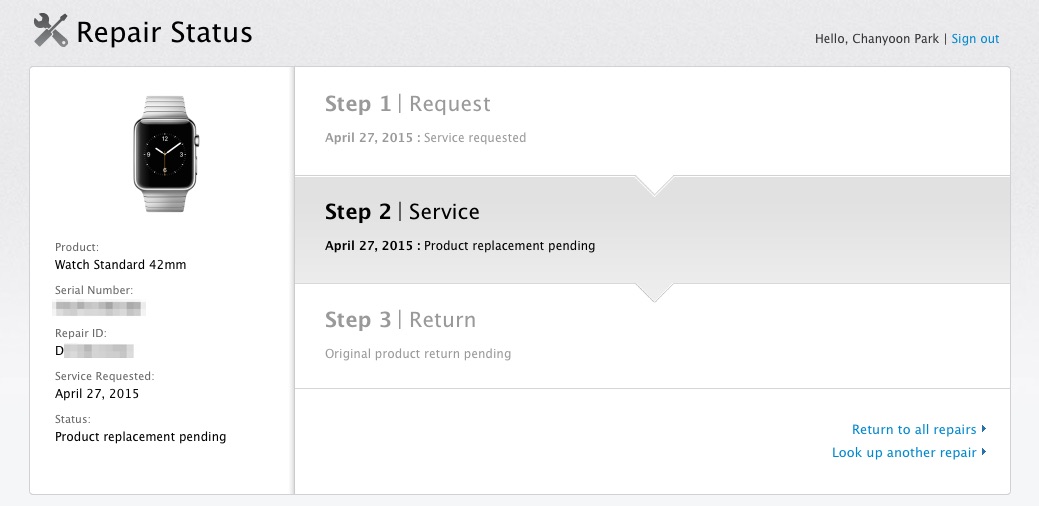This screenshot has width=1039, height=506.
Task: Select the Step 3 Return heading
Action: (400, 320)
